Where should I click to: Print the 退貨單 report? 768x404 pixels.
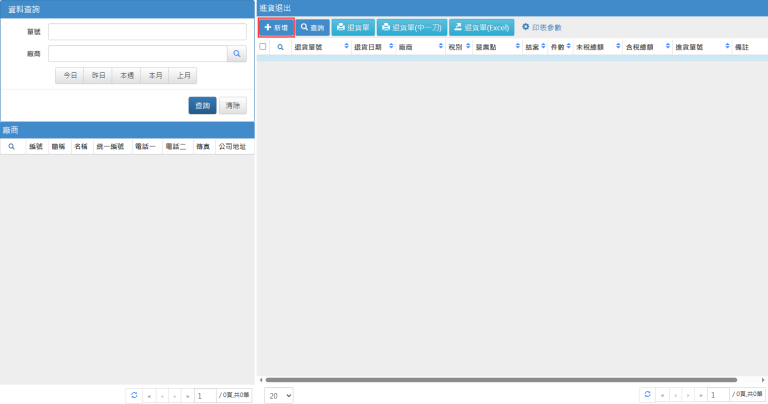[353, 27]
